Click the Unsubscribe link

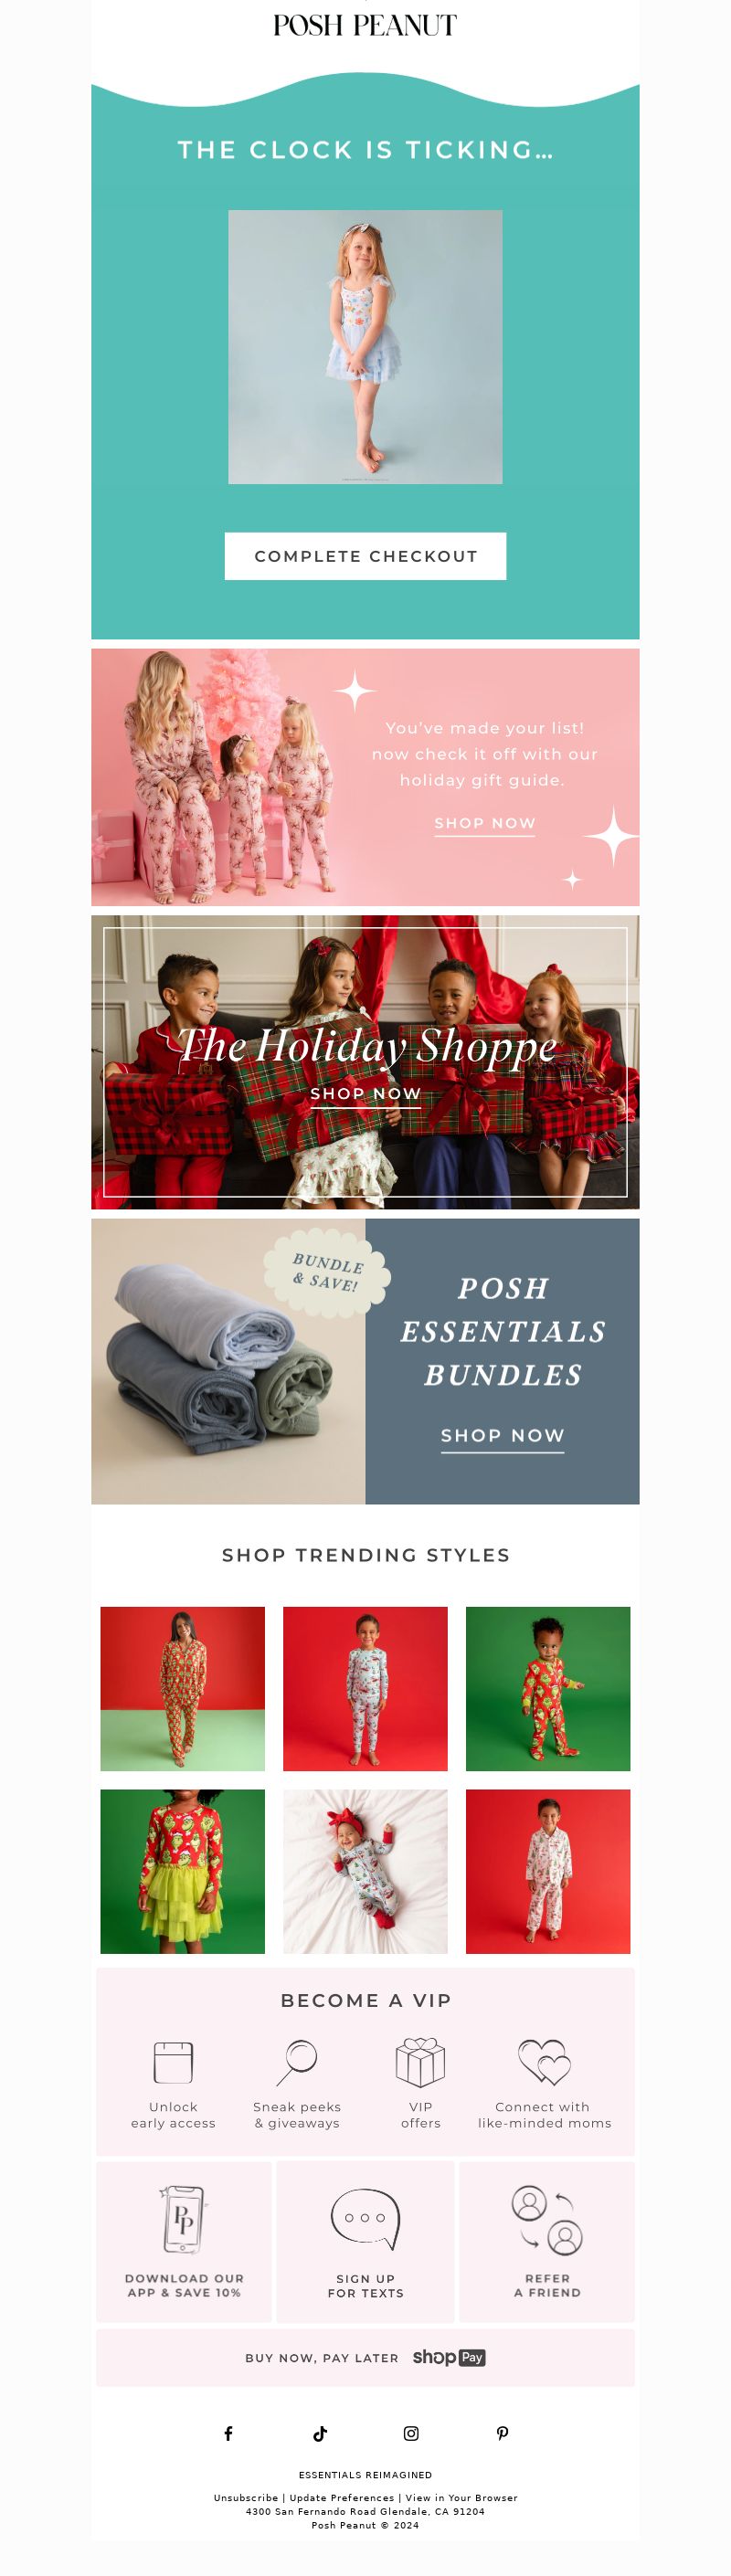coord(246,2497)
